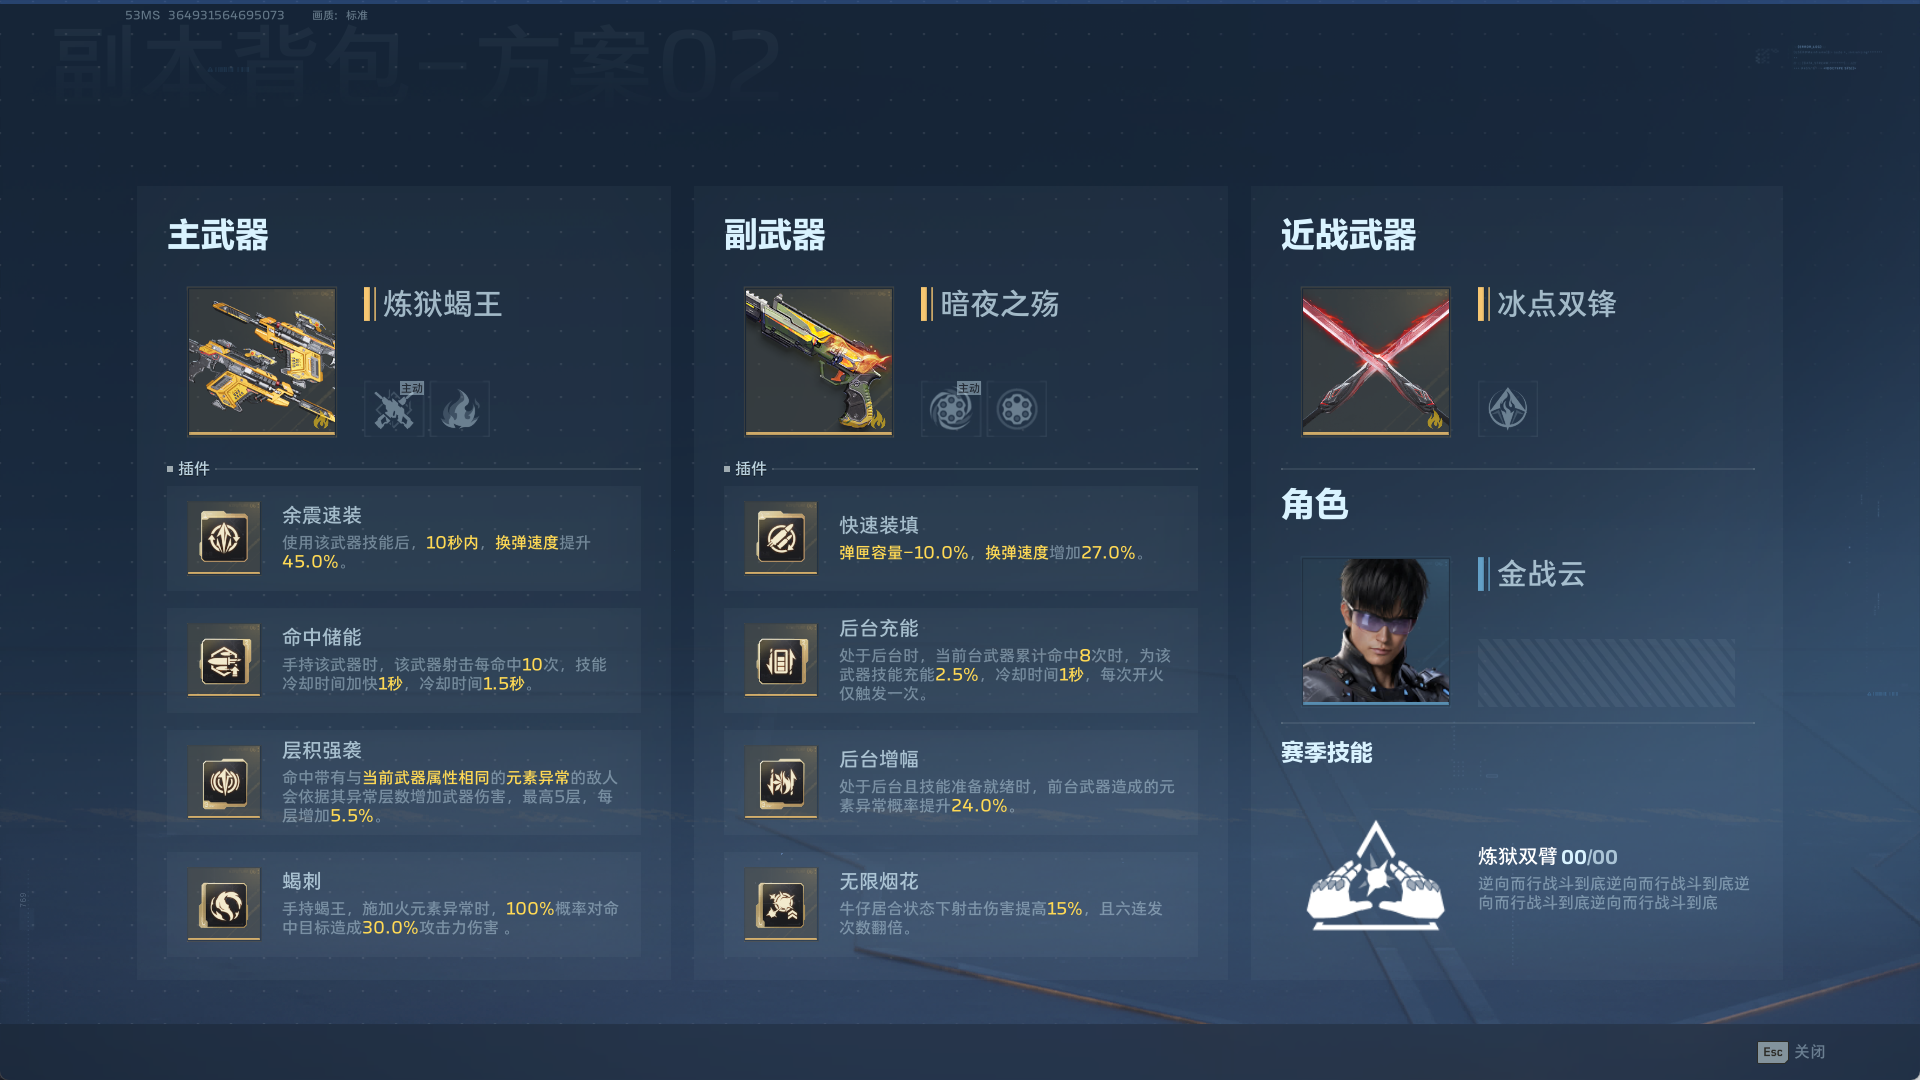This screenshot has height=1080, width=1920.
Task: Open the 后台充能 plugin icon
Action: [781, 660]
